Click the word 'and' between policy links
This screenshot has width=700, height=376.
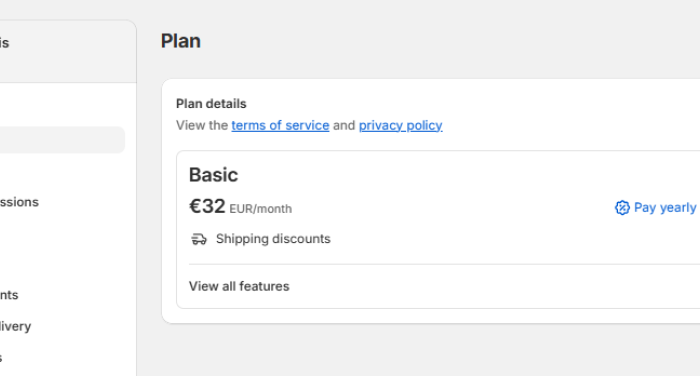[x=344, y=125]
